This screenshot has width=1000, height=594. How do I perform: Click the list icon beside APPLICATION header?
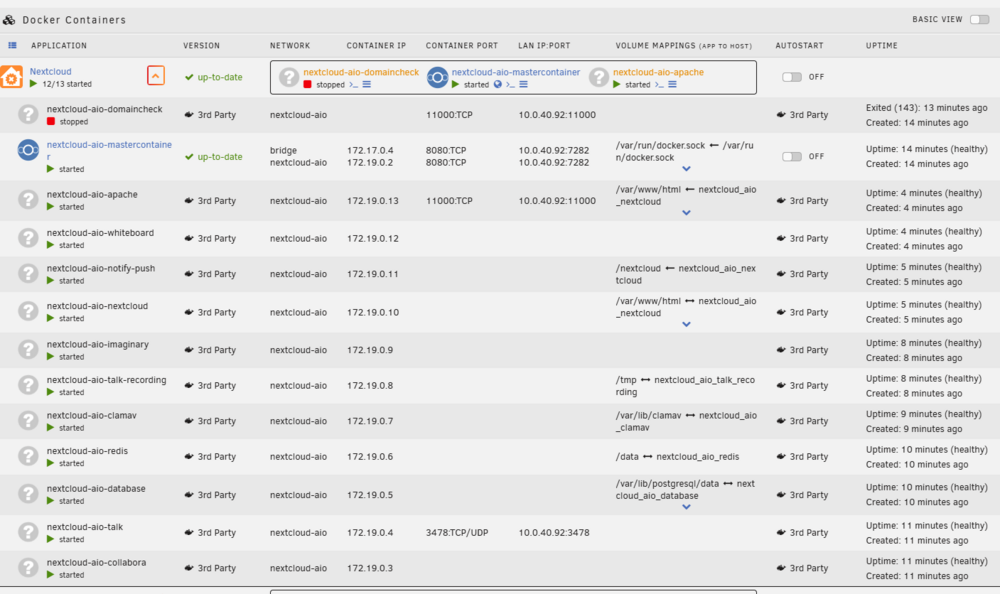coord(12,45)
